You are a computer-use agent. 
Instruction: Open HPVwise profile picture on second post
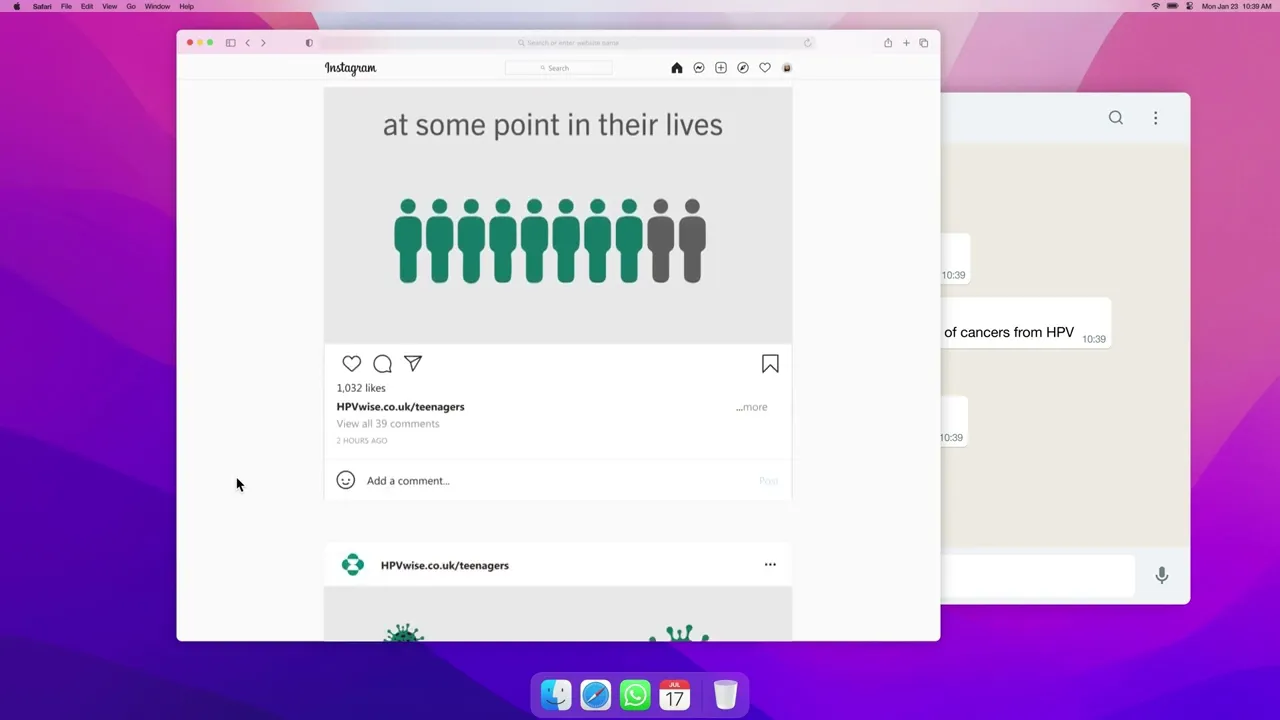(353, 565)
